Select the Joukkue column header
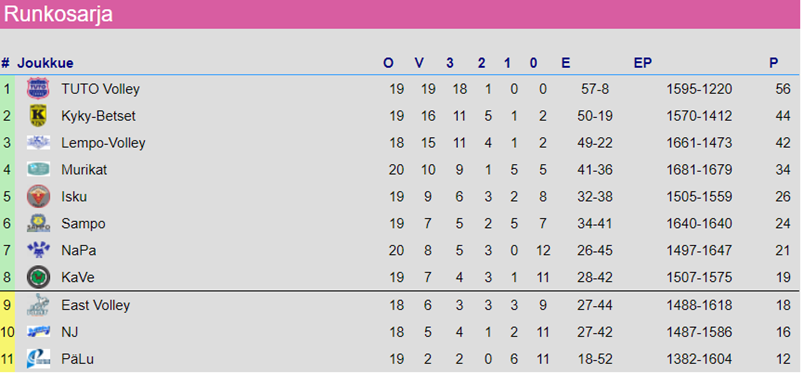The height and width of the screenshot is (374, 803). pos(45,63)
